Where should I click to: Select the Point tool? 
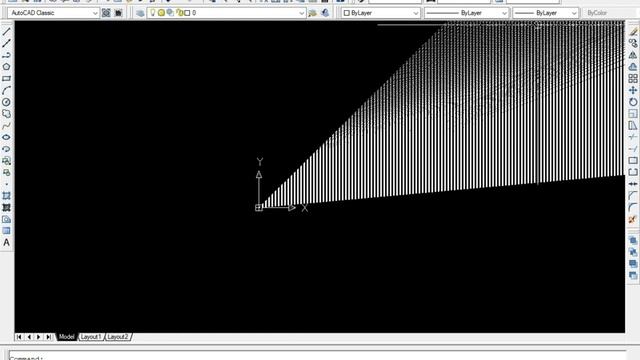click(x=7, y=184)
